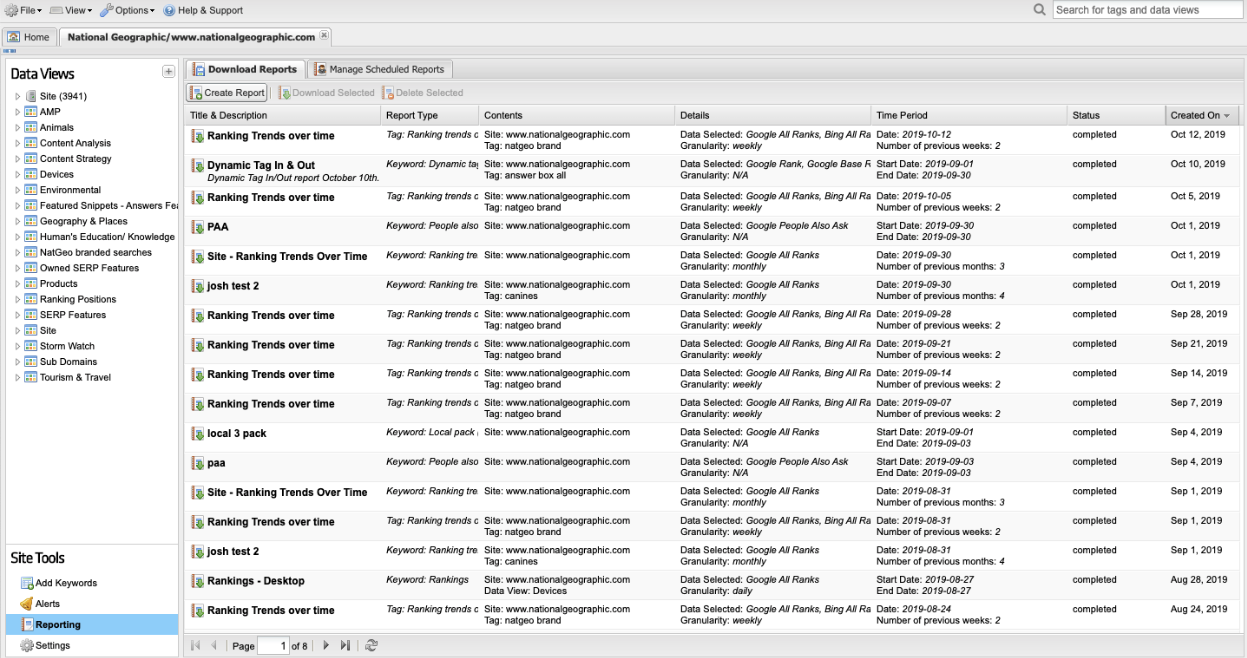The width and height of the screenshot is (1247, 658).
Task: Open Help & Support
Action: tap(203, 10)
